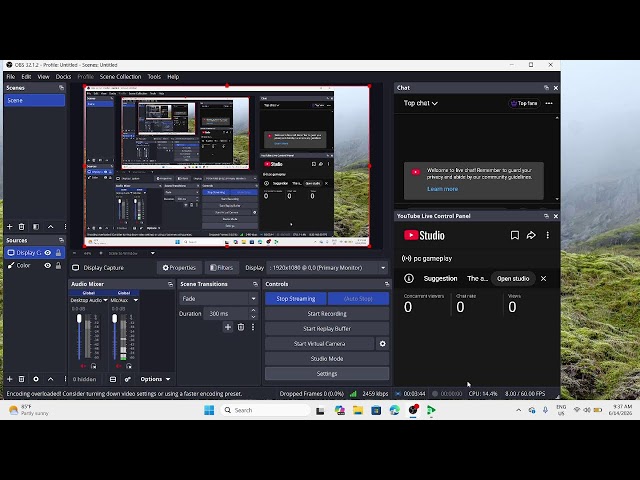This screenshot has height=480, width=640.
Task: Click the Duration 300 ms field
Action: pyautogui.click(x=226, y=313)
